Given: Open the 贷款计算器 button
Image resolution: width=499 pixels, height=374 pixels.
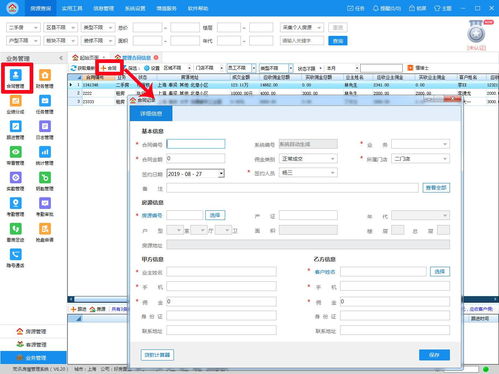Looking at the screenshot, I should click(157, 355).
